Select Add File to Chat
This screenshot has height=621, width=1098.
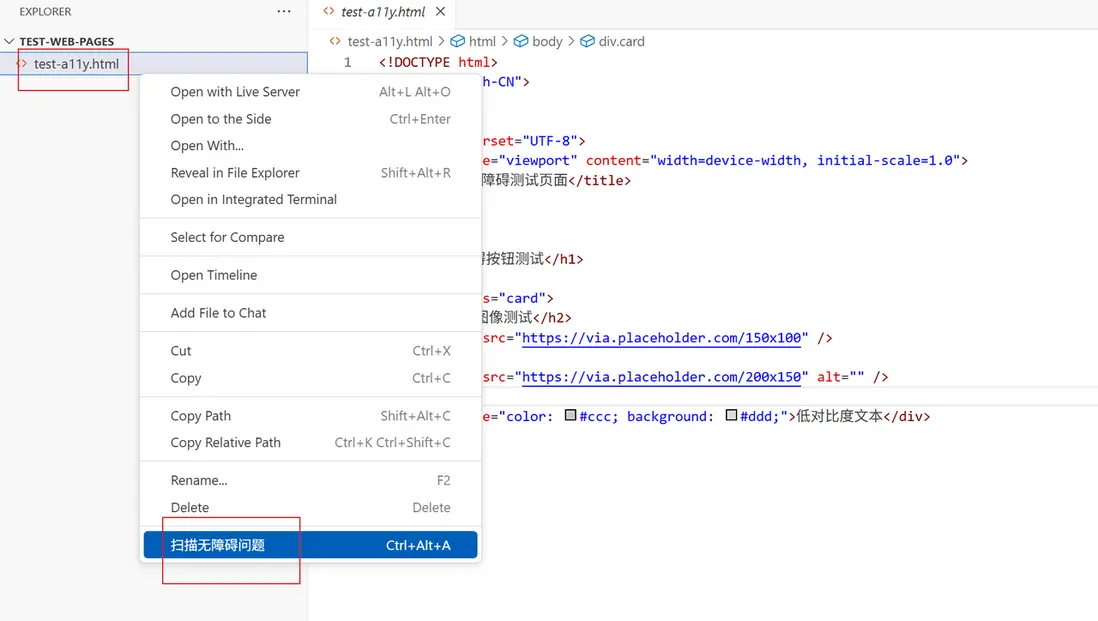click(x=218, y=313)
